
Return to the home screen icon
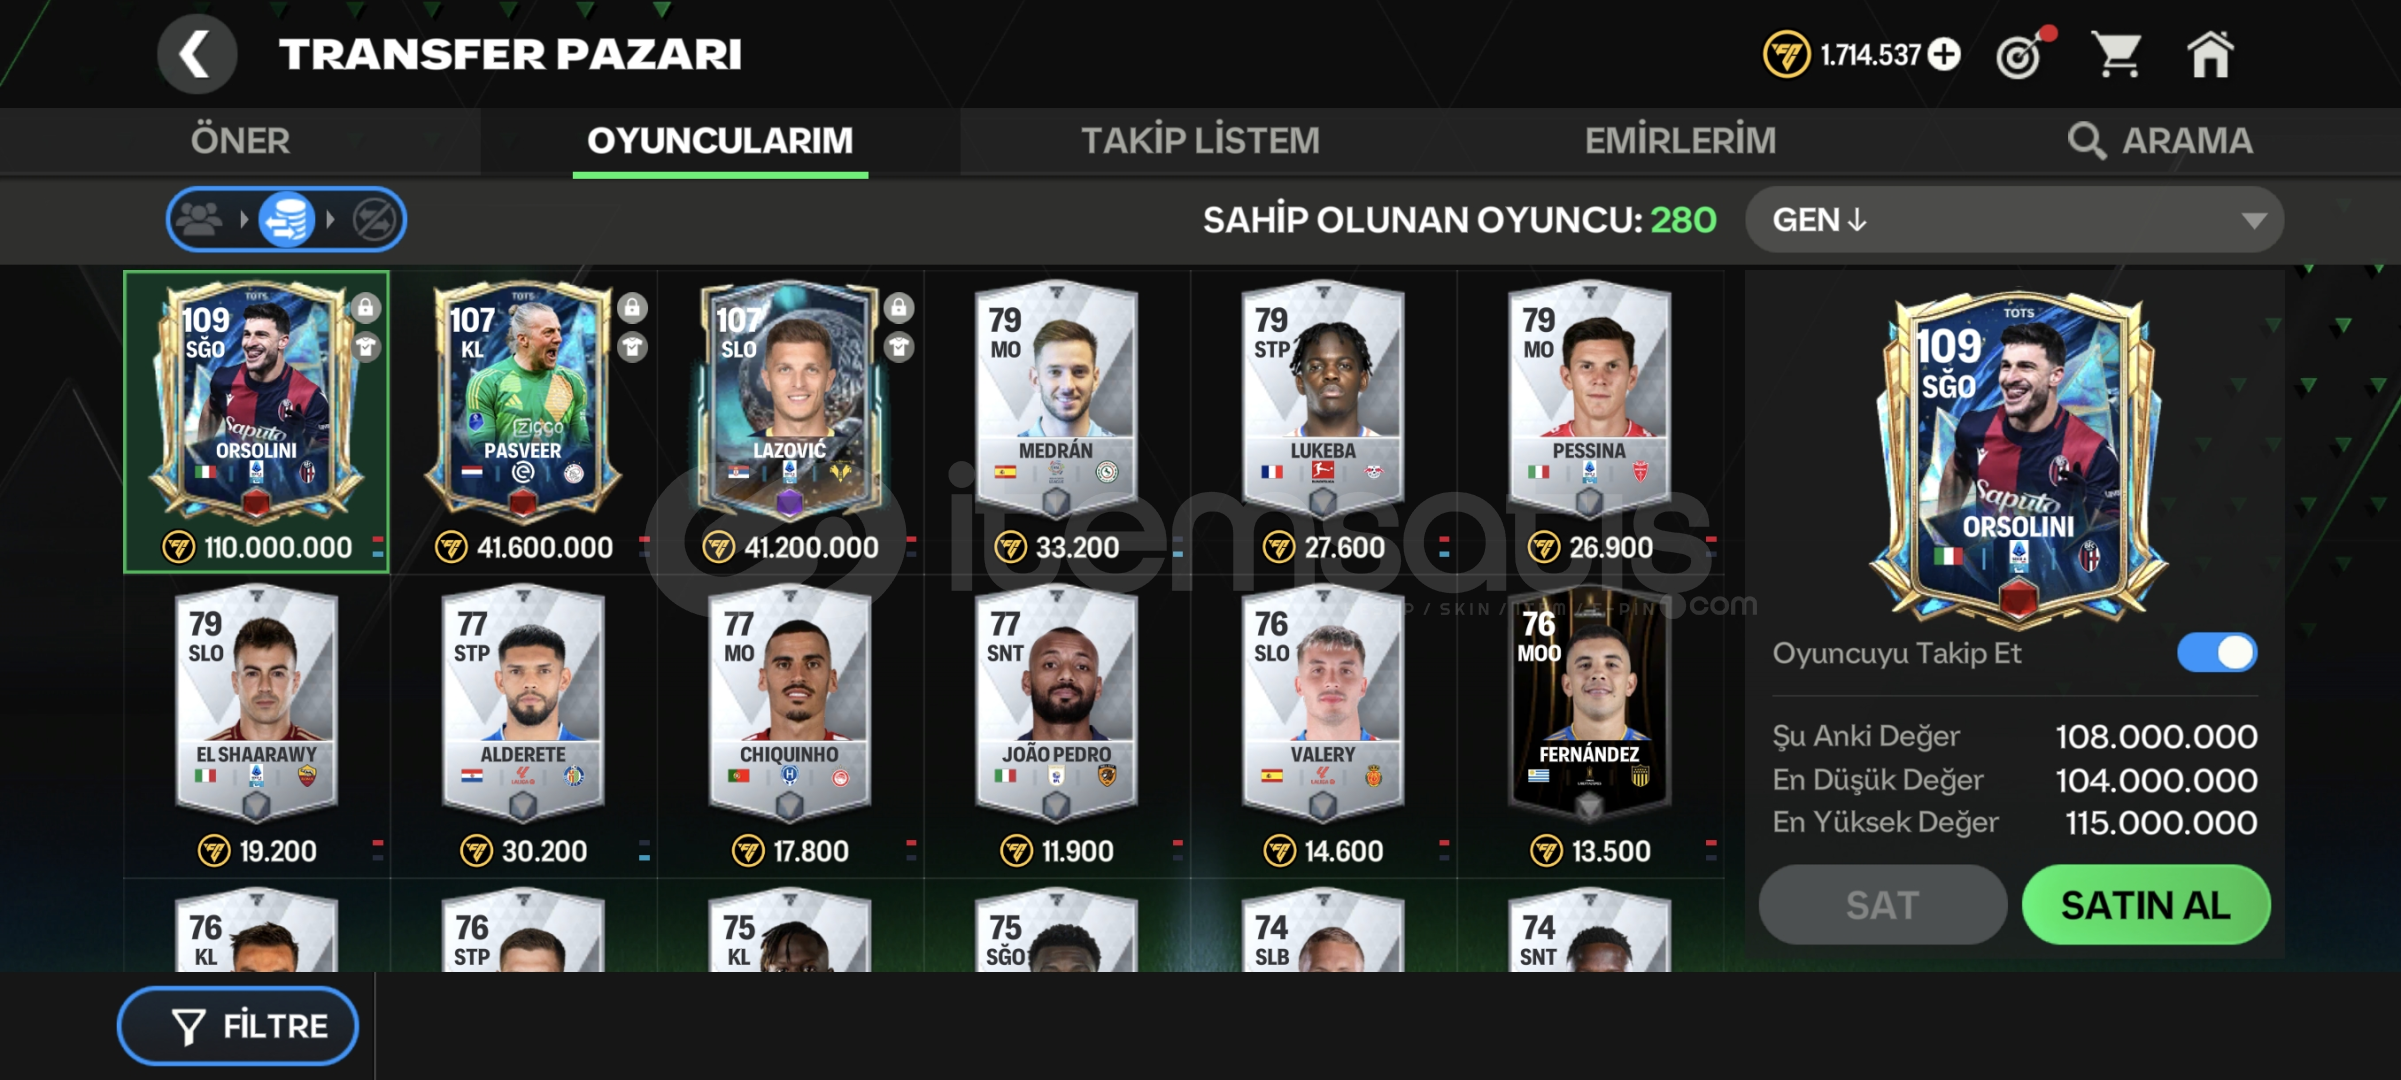pyautogui.click(x=2210, y=54)
